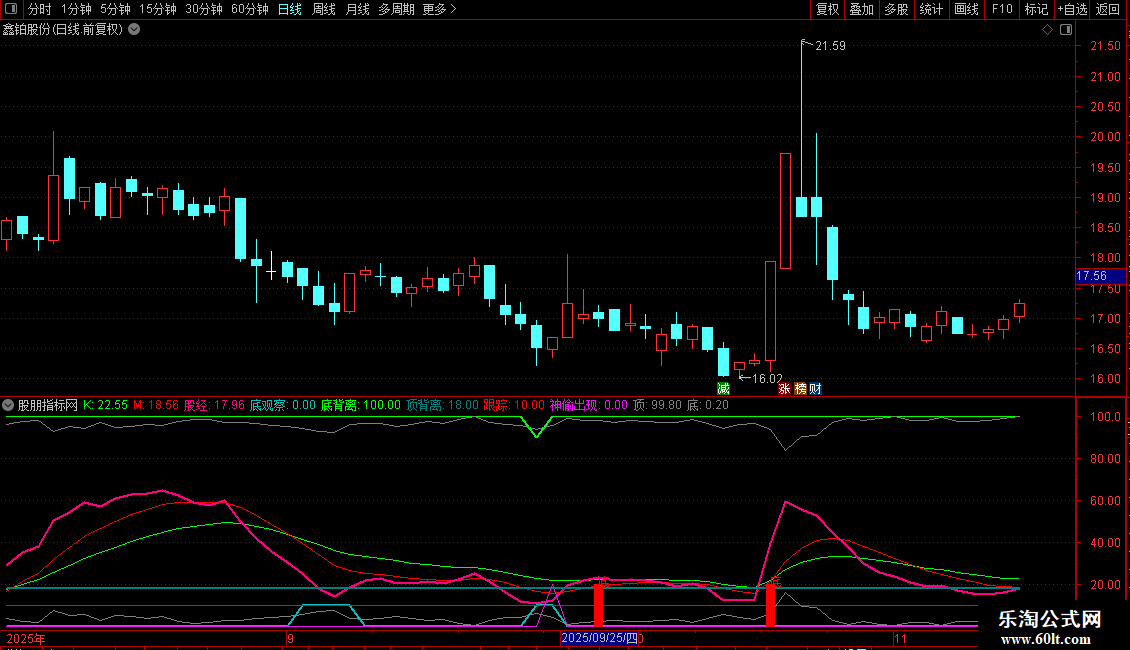The width and height of the screenshot is (1130, 650).
Task: Expand the indicator panel settings arrow
Action: pyautogui.click(x=8, y=405)
